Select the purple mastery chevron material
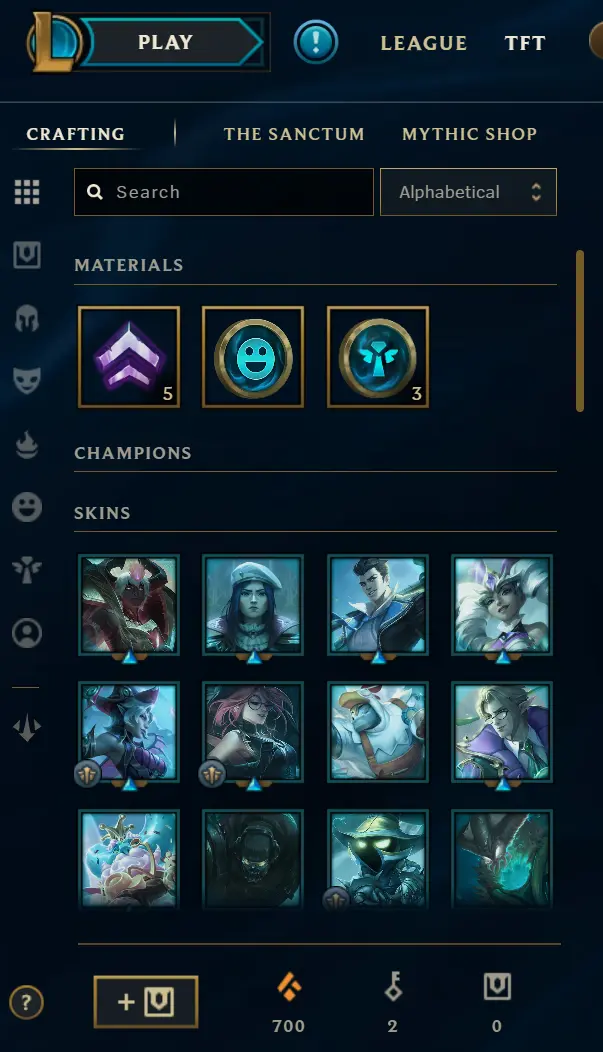Screen dimensions: 603x1052 pos(129,357)
